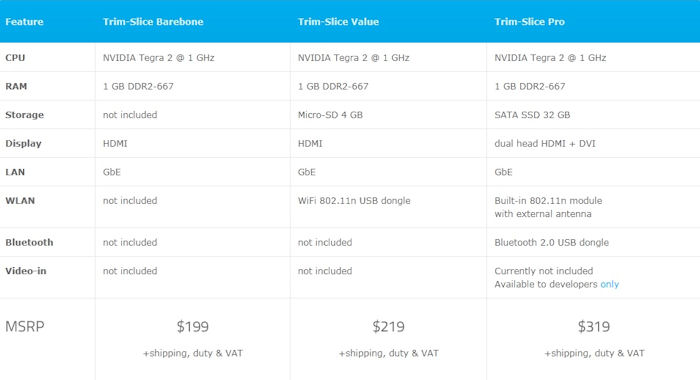
Task: Click the $219 Value price
Action: (388, 326)
